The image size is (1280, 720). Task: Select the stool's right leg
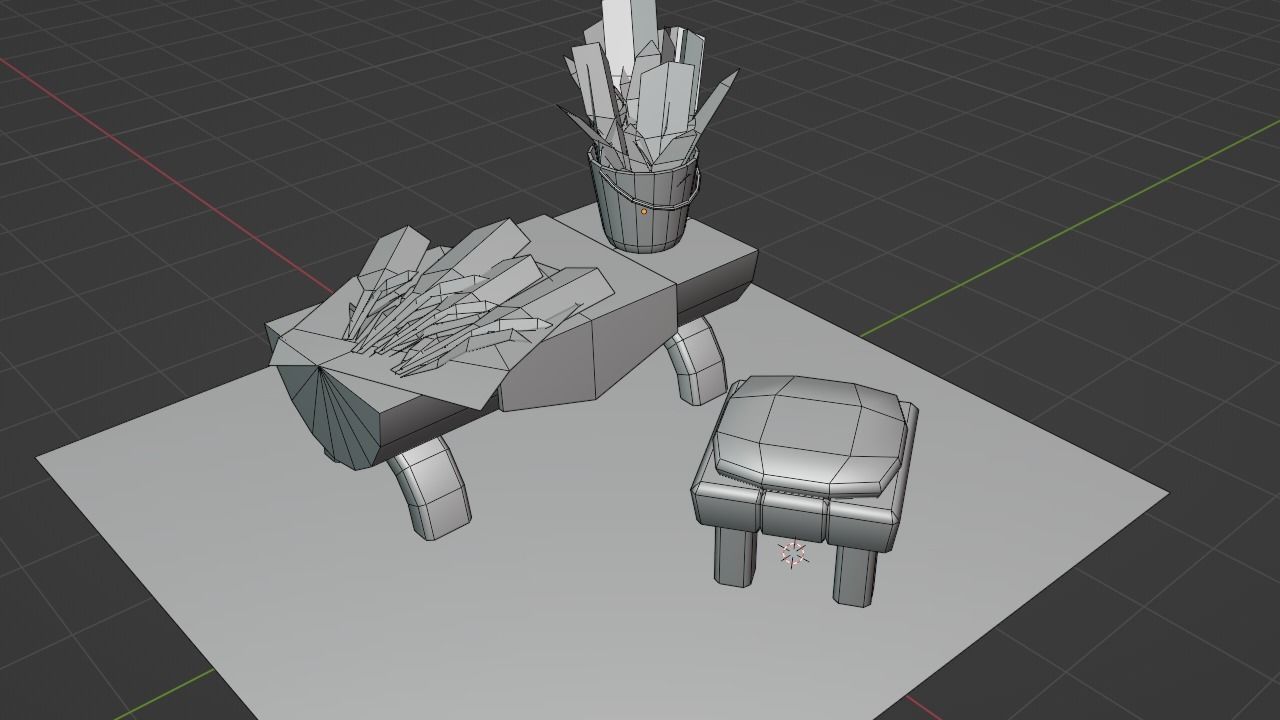point(855,575)
